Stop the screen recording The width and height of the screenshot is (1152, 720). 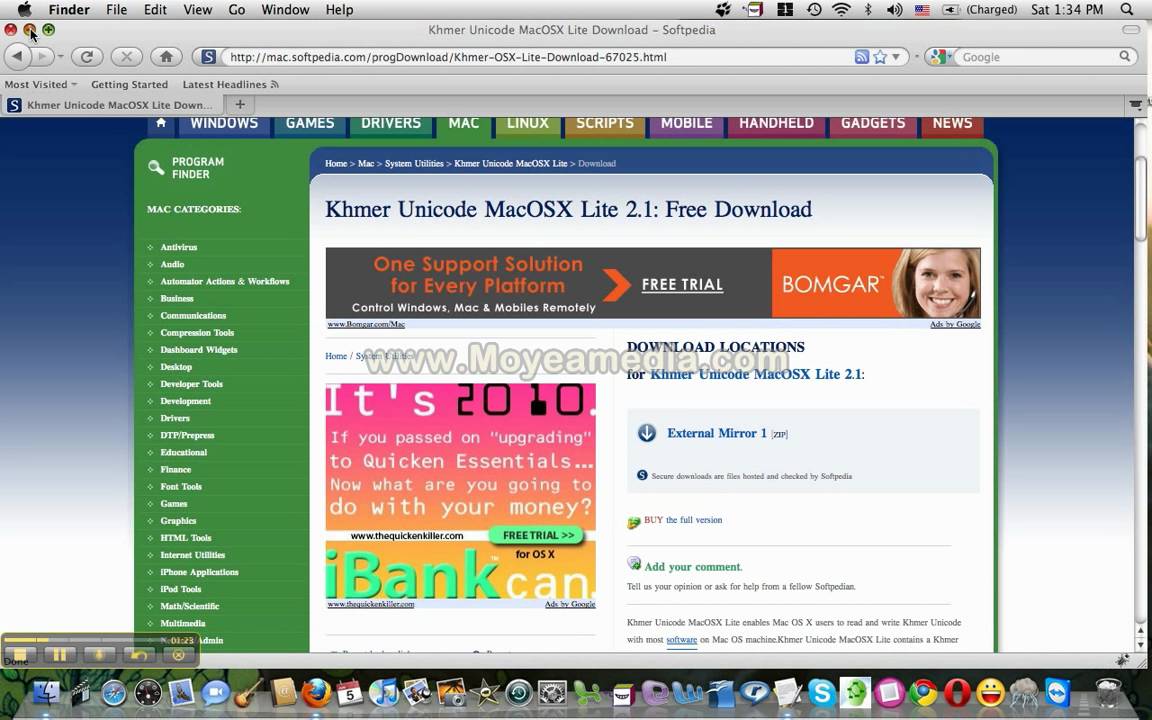[20, 655]
